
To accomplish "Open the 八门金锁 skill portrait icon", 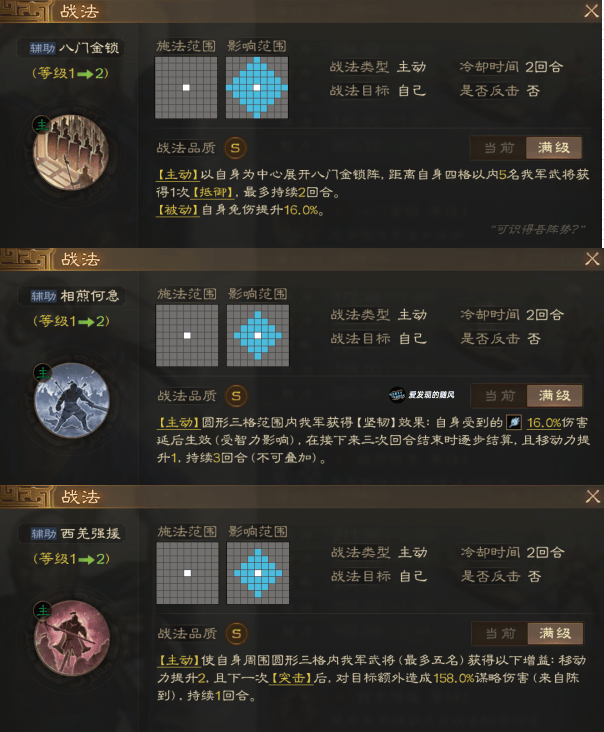I will [x=71, y=152].
